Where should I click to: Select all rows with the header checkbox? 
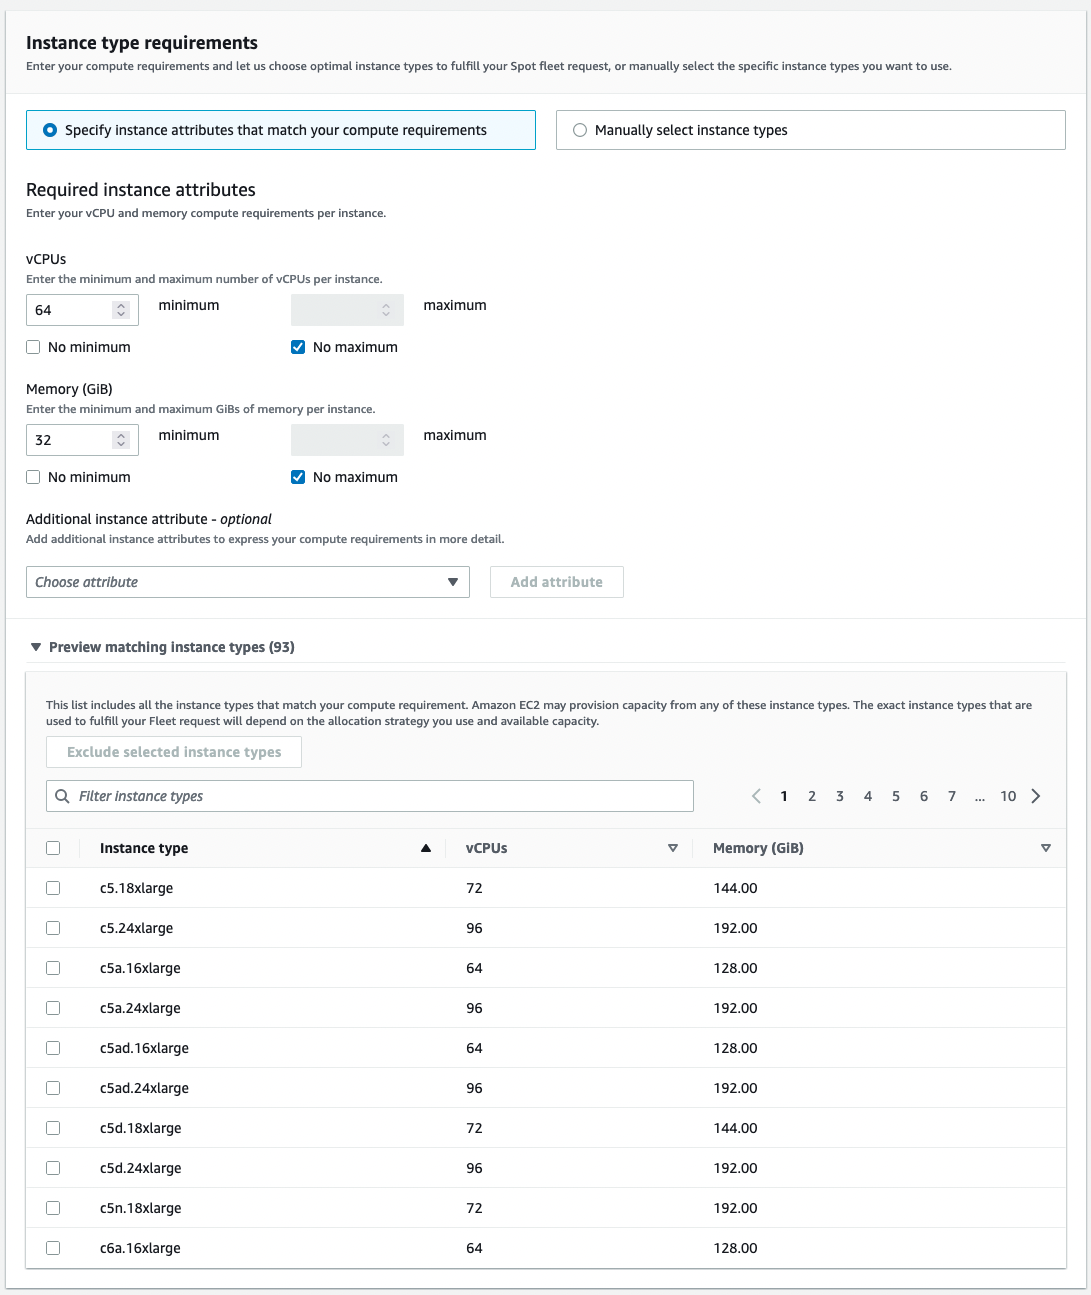53,847
